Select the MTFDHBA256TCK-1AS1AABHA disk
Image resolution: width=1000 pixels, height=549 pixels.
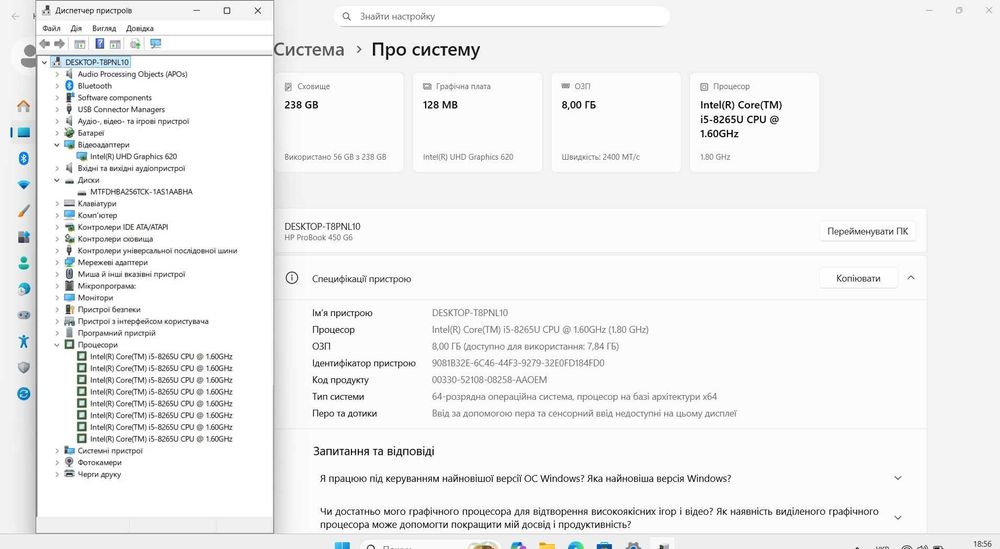pos(141,191)
